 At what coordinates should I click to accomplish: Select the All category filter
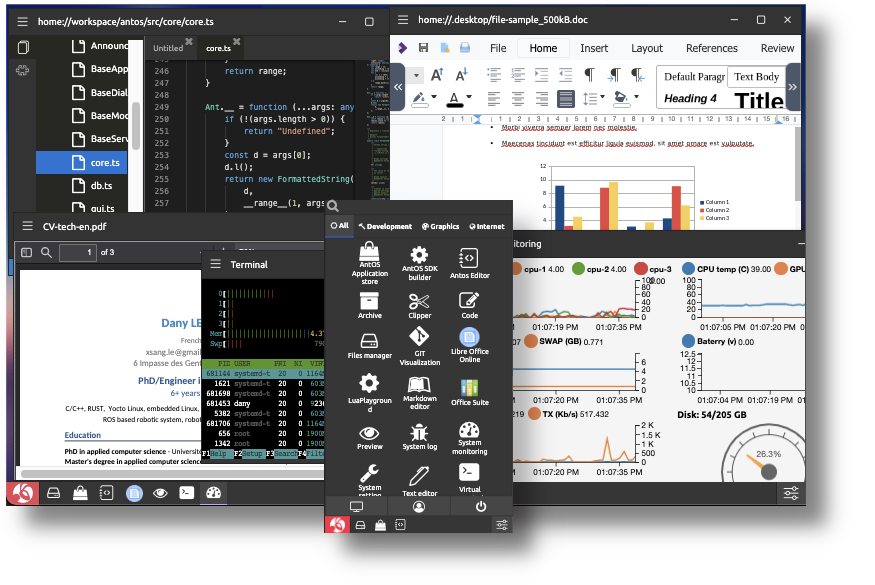pyautogui.click(x=340, y=226)
